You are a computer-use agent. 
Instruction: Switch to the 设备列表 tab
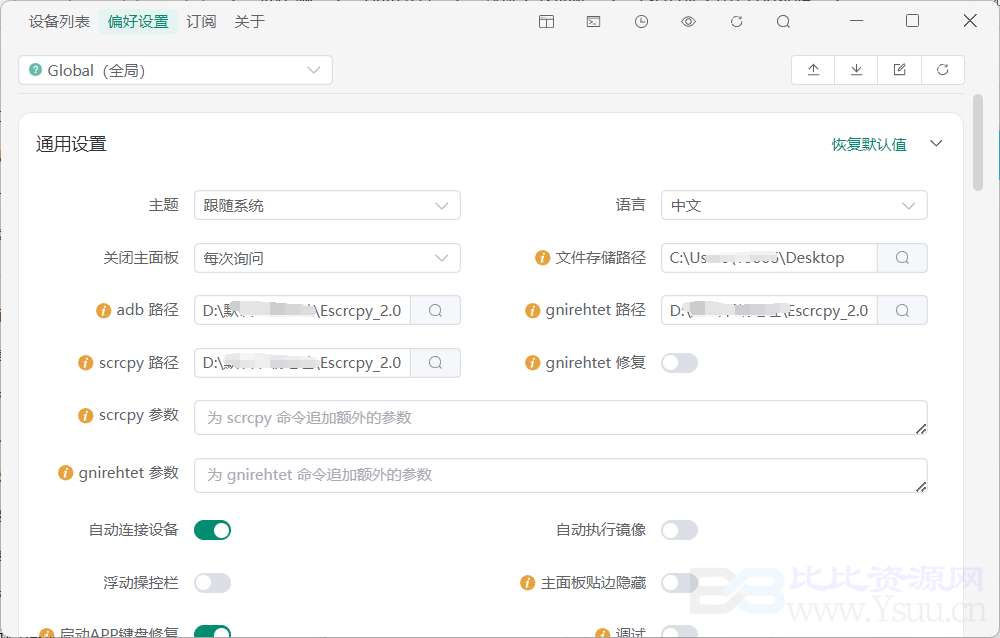click(x=58, y=20)
